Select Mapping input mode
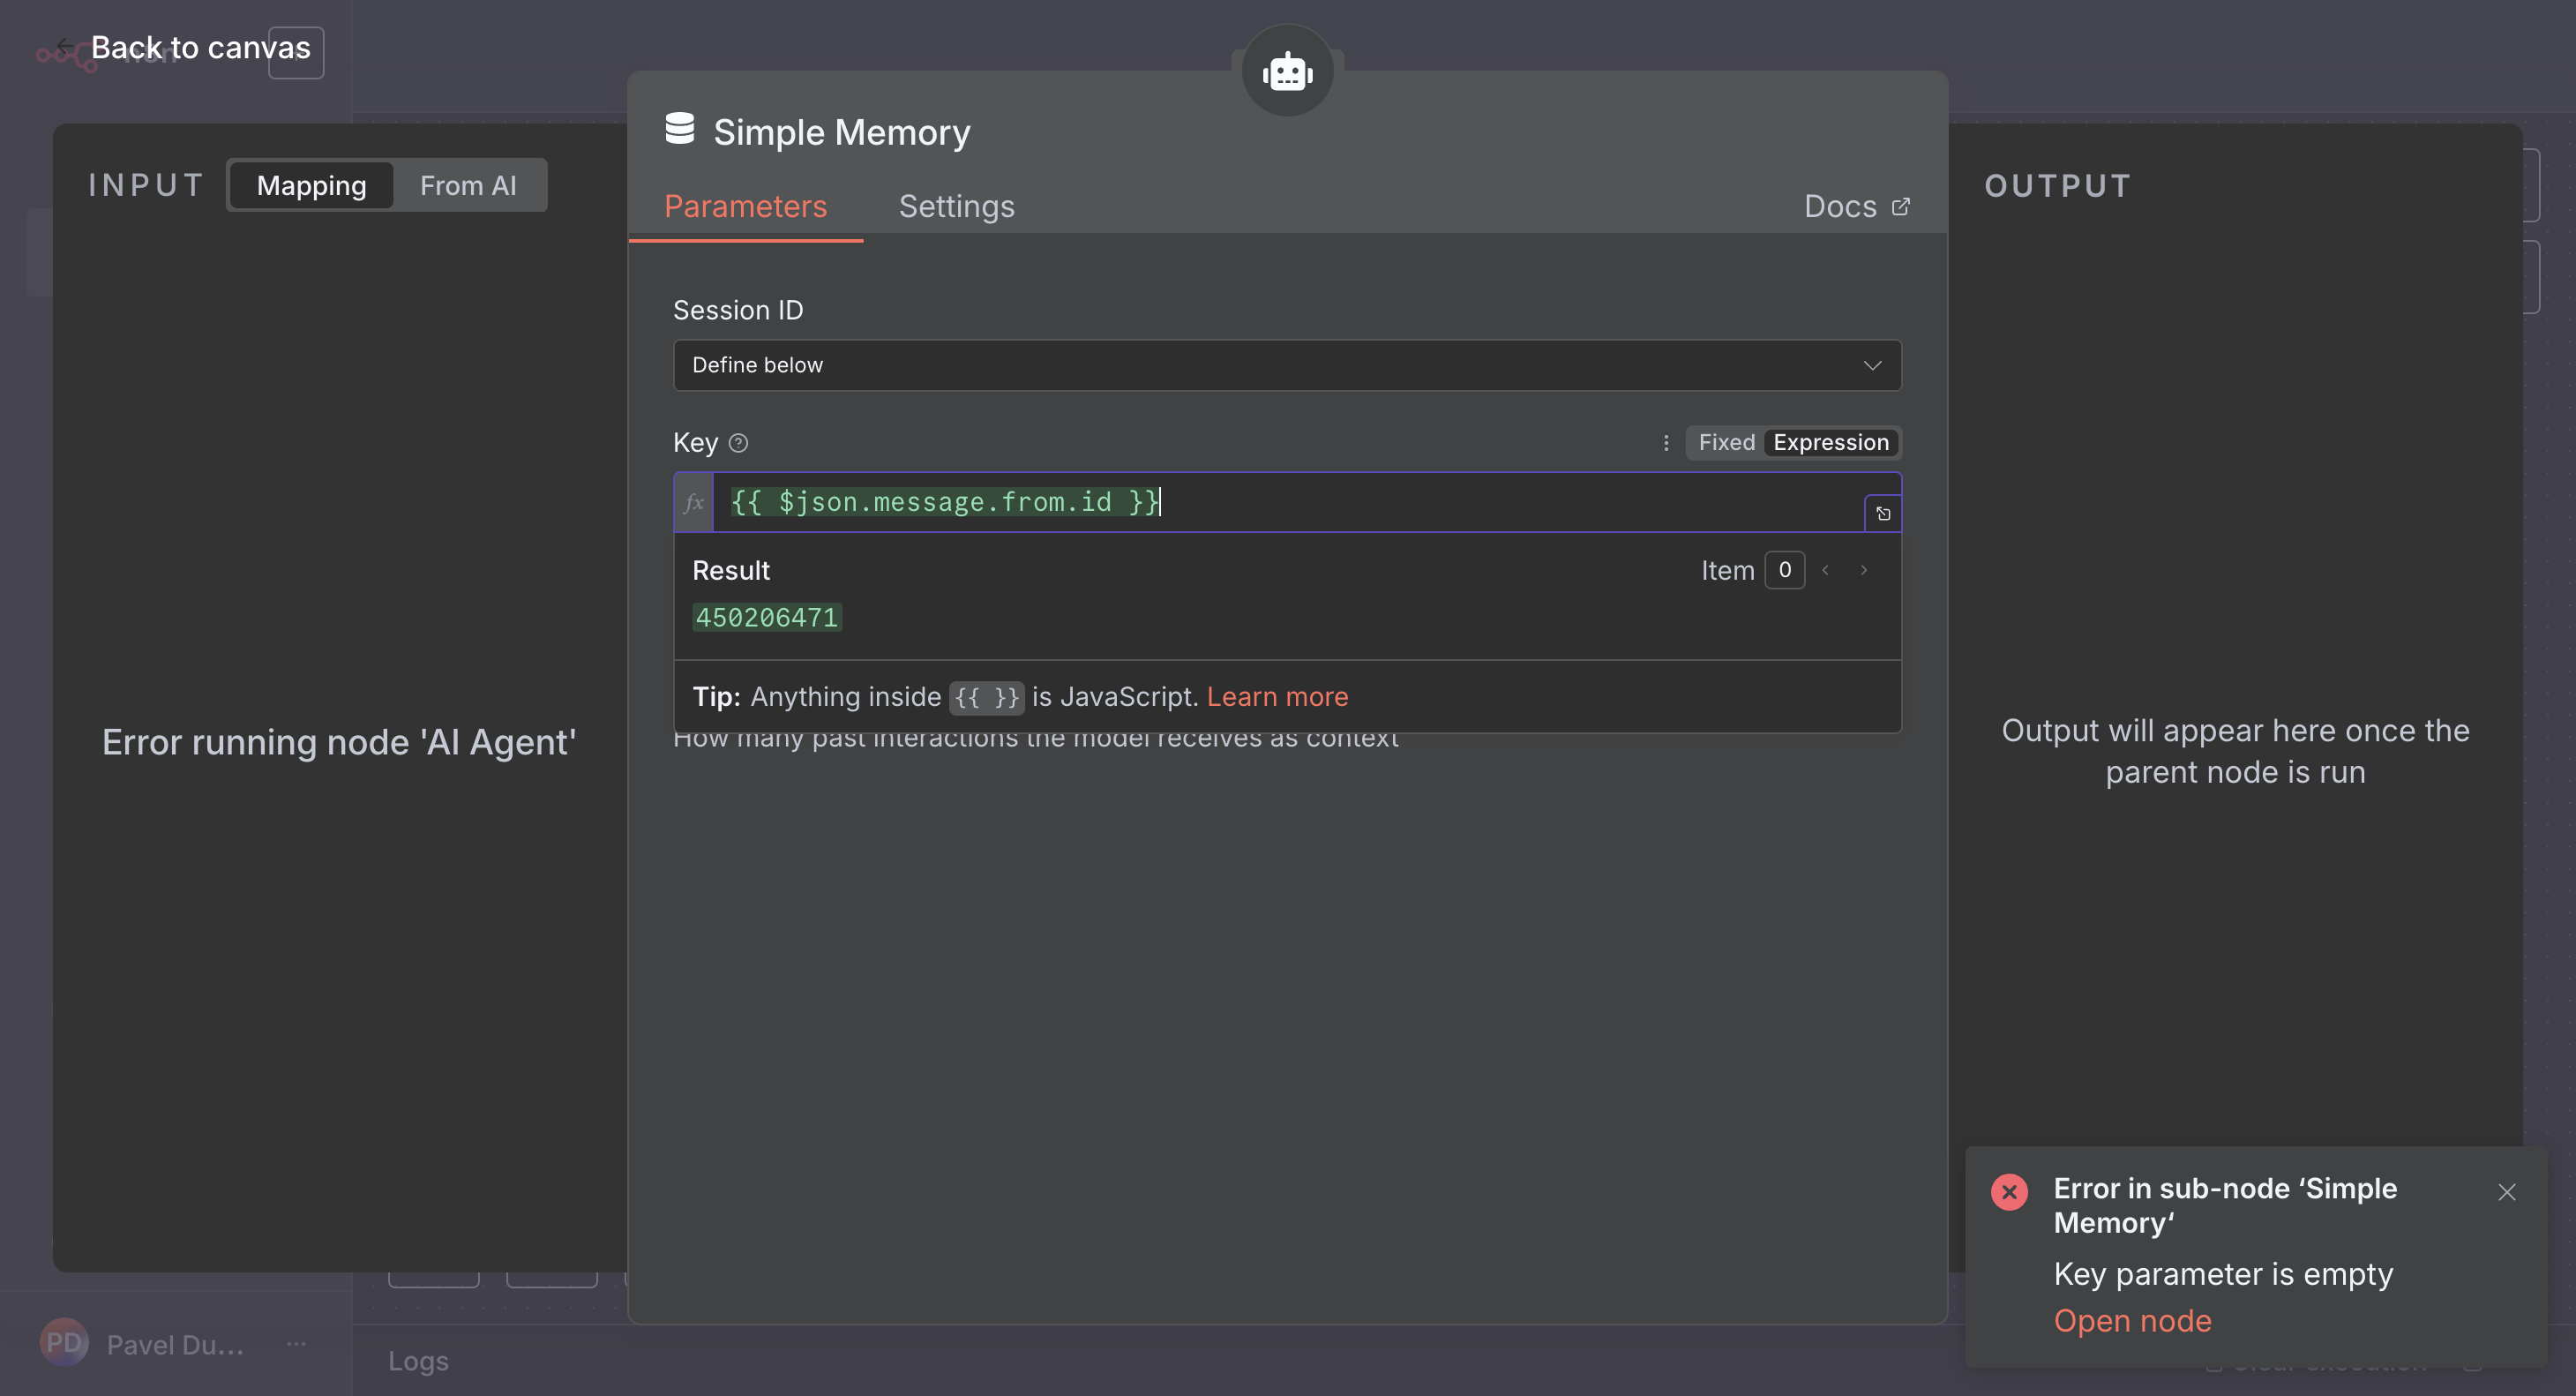This screenshot has height=1396, width=2576. [311, 186]
